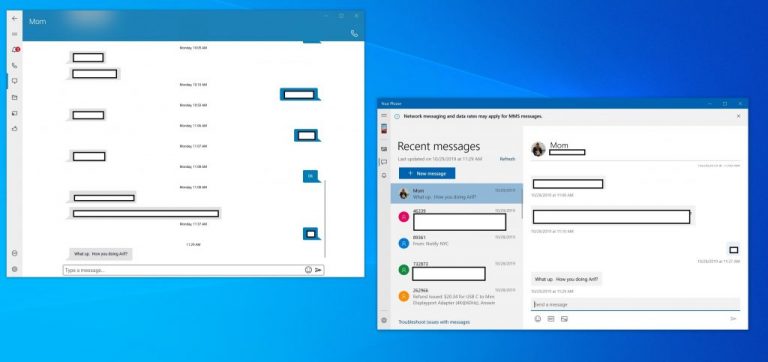Open the Photos tab in Your Phone sidebar

[384, 149]
